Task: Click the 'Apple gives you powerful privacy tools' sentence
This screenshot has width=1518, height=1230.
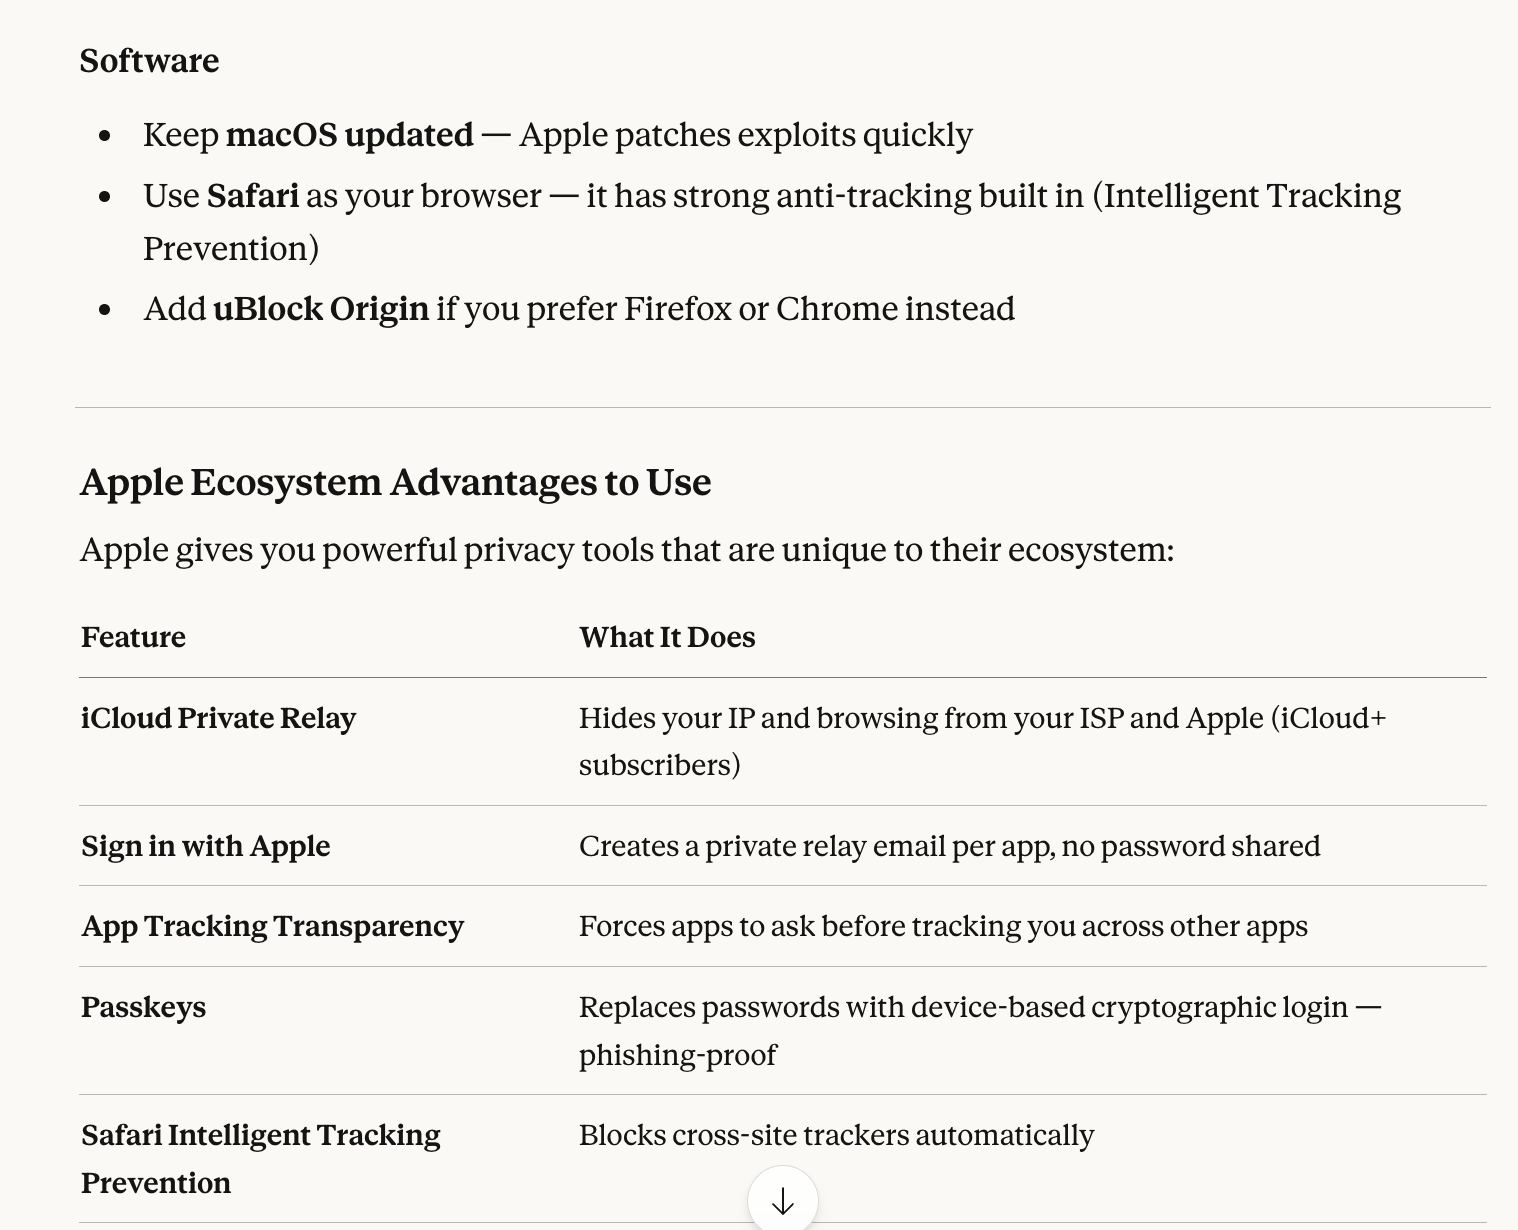Action: pos(626,550)
